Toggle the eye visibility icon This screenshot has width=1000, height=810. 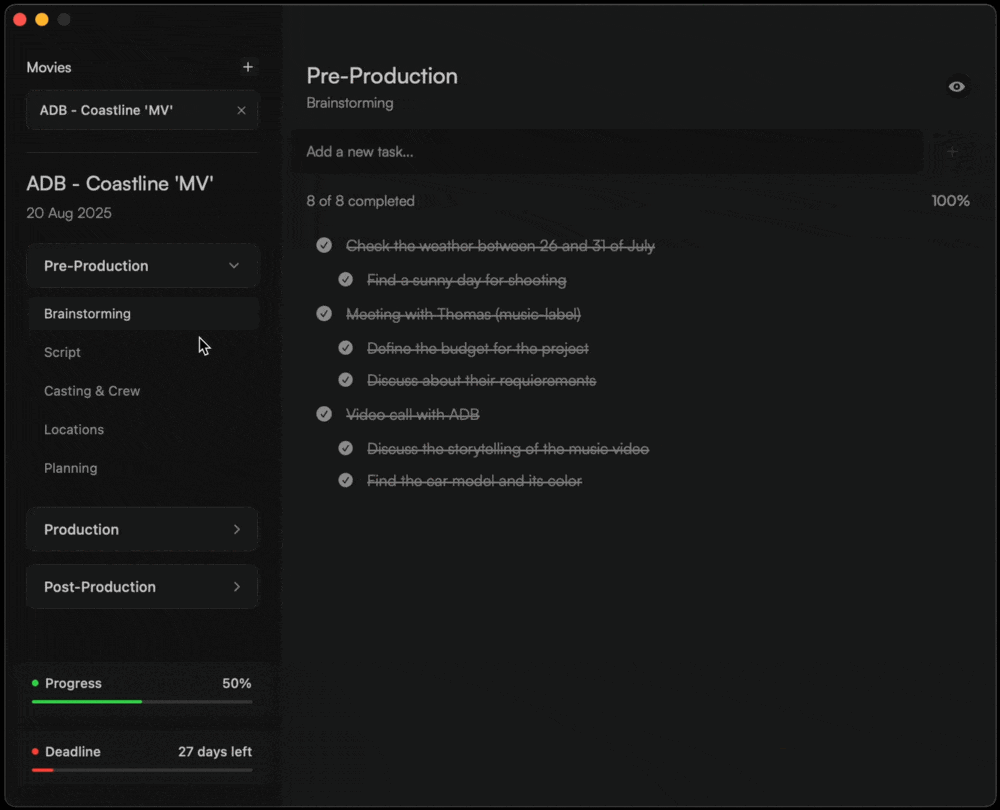coord(957,87)
